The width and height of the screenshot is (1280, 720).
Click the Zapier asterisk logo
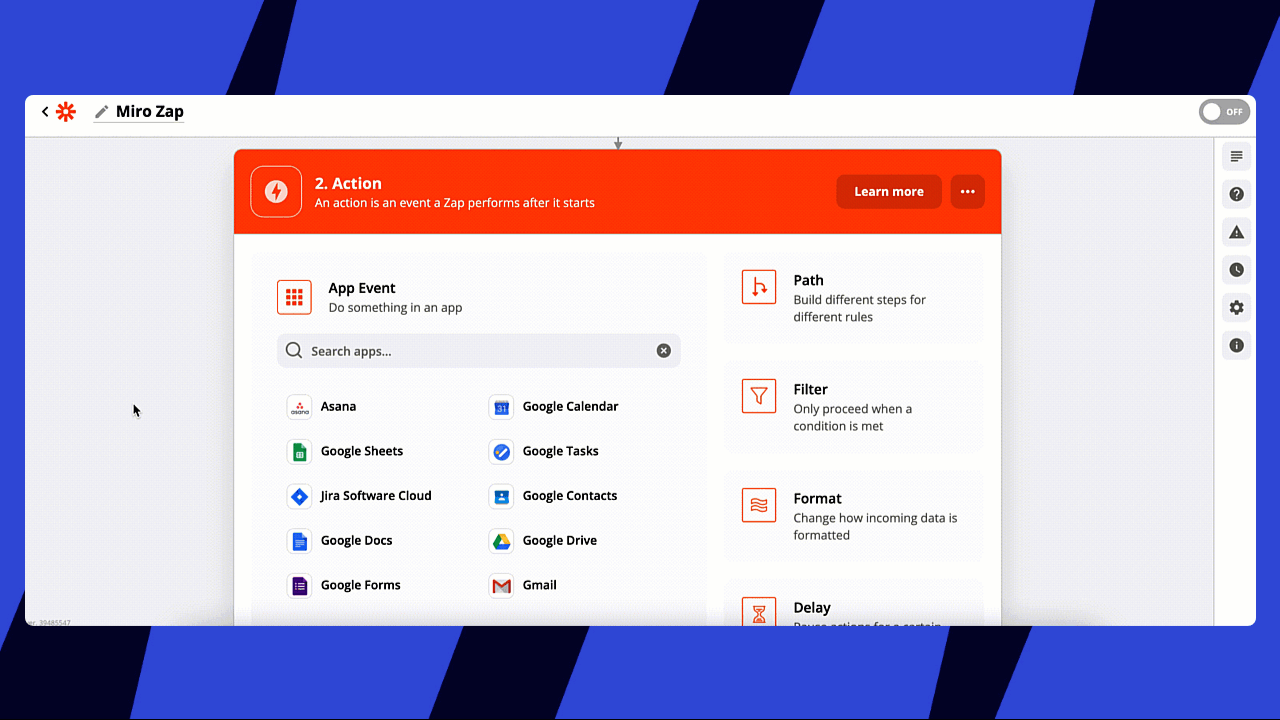(x=66, y=112)
